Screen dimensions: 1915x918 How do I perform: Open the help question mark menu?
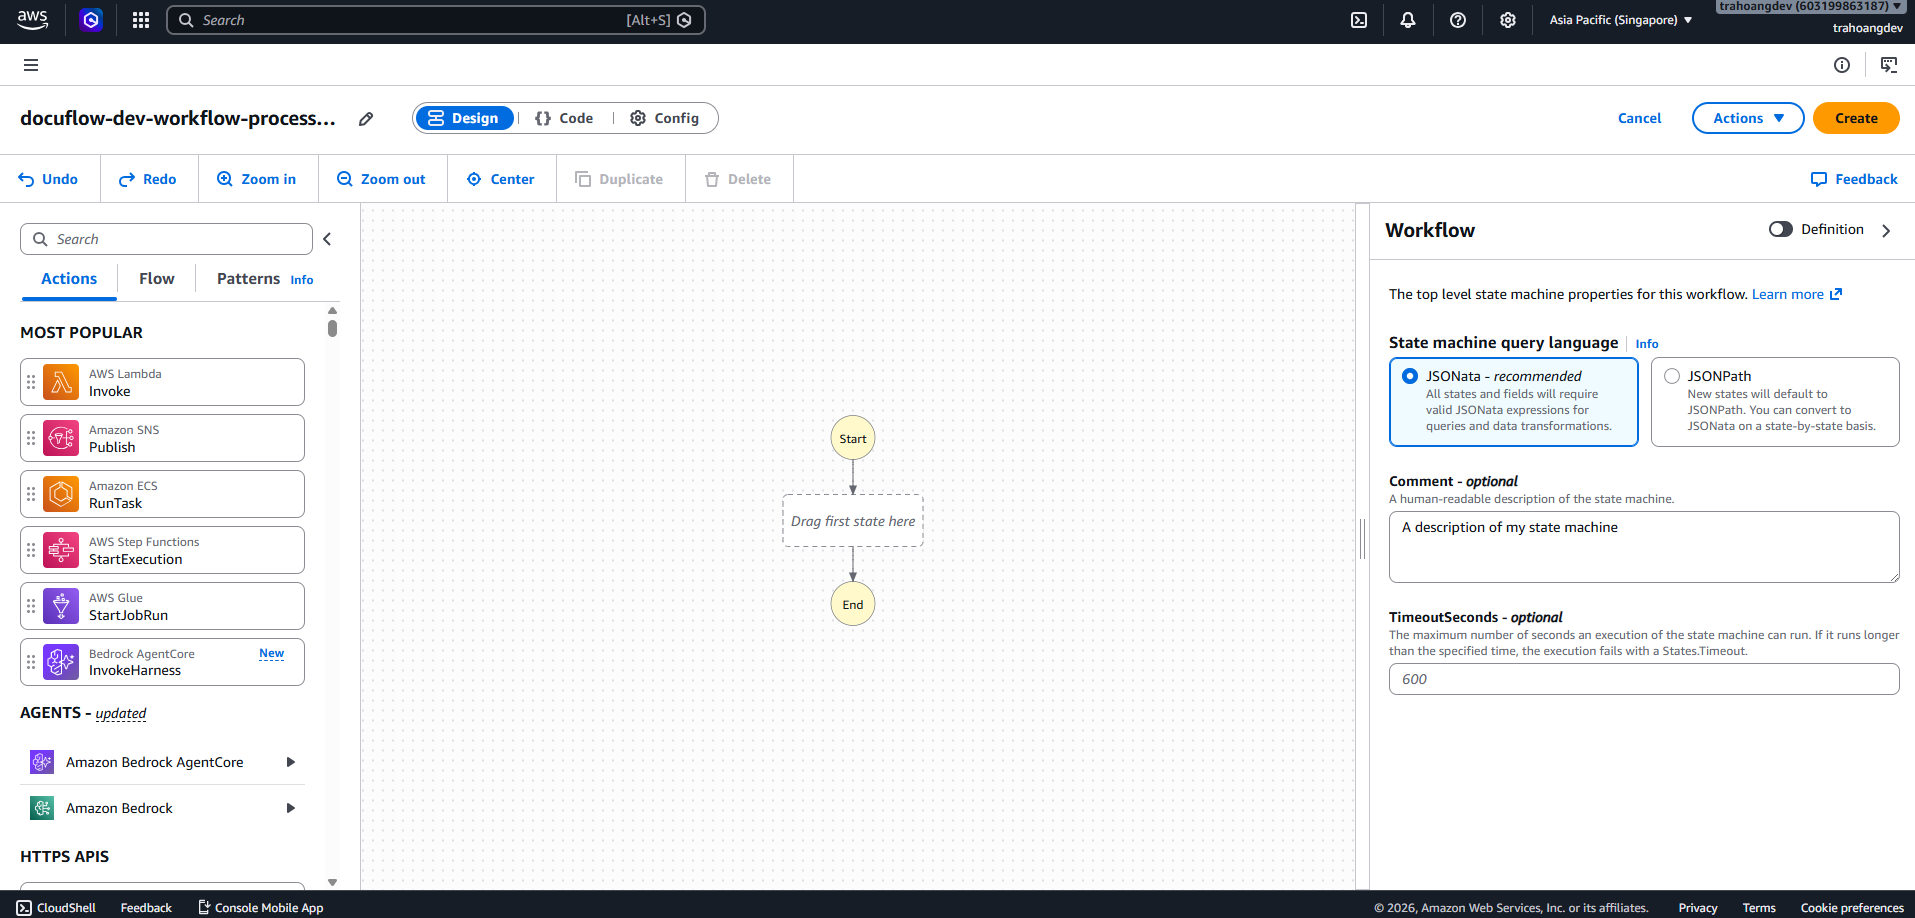pyautogui.click(x=1458, y=20)
